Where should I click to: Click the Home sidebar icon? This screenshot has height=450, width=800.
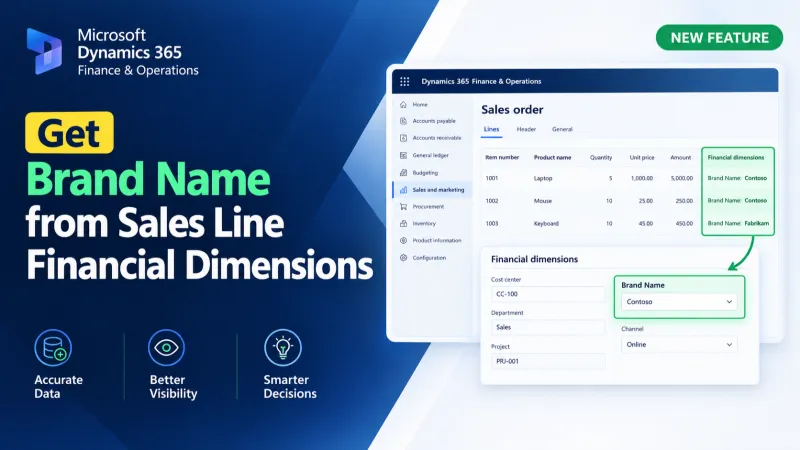click(x=403, y=105)
